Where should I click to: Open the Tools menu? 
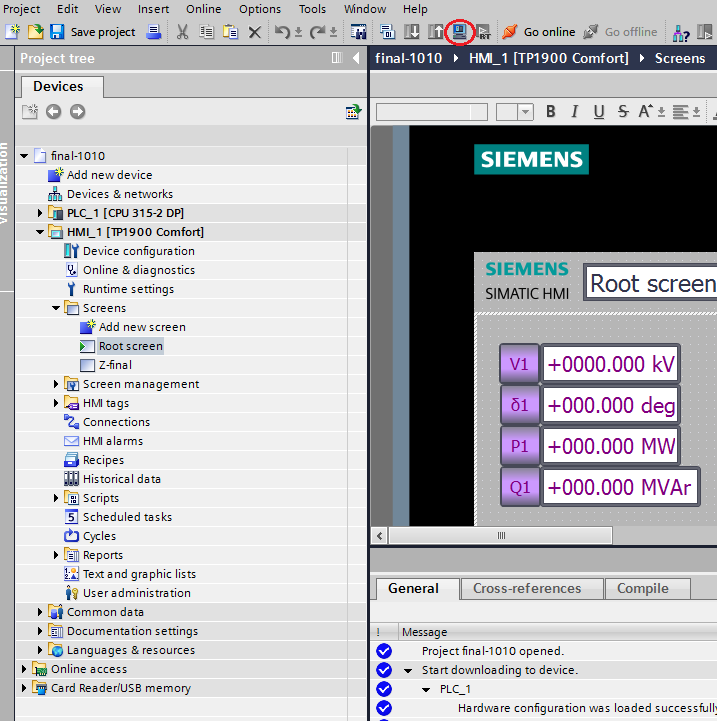[312, 9]
